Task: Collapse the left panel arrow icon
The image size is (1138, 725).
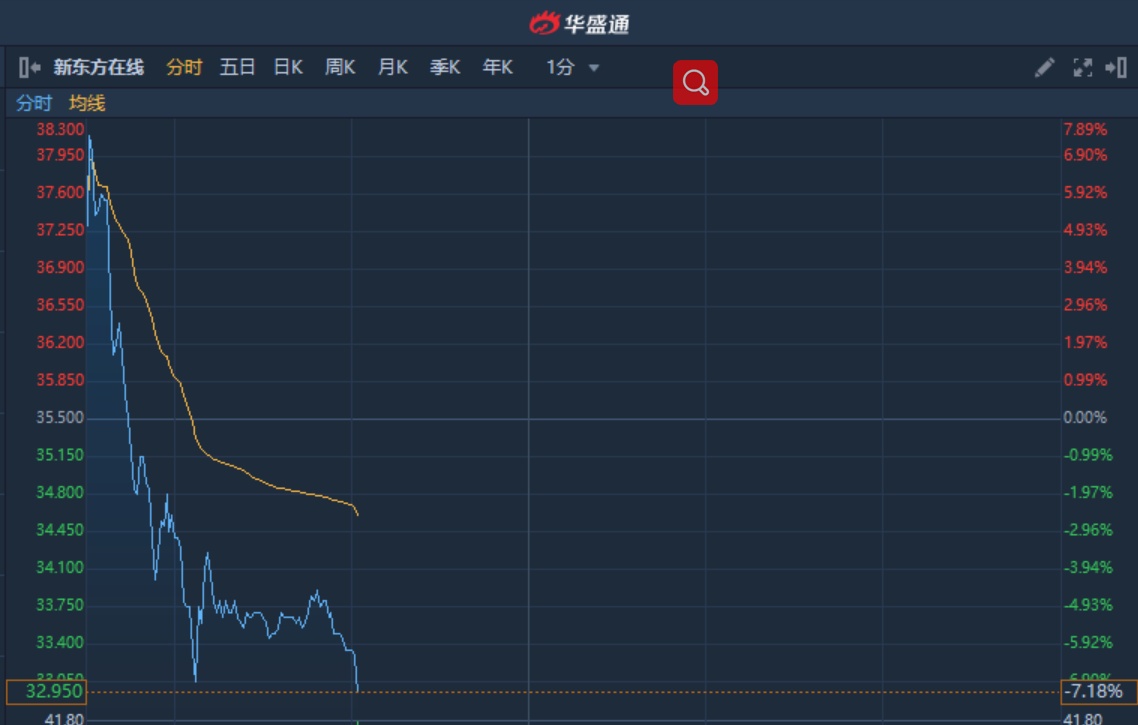Action: click(x=29, y=68)
